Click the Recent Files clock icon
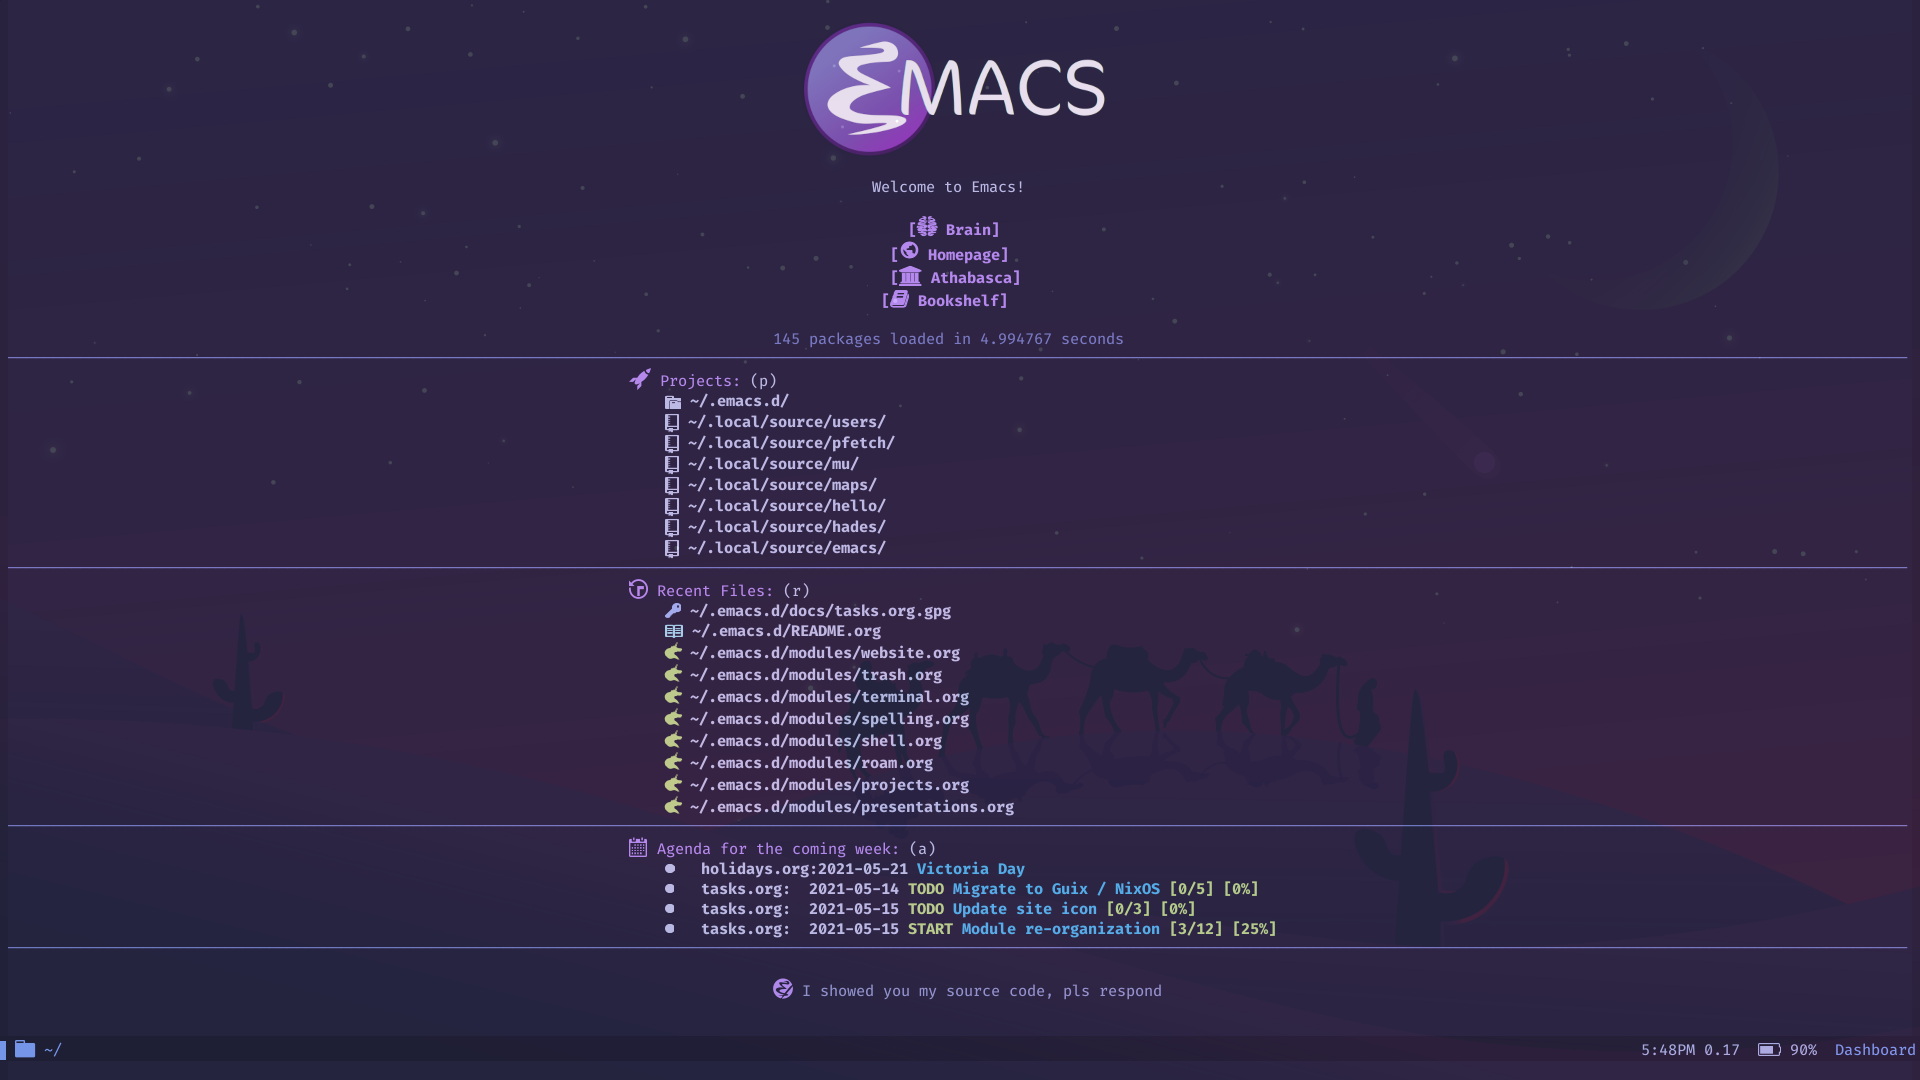 coord(637,589)
